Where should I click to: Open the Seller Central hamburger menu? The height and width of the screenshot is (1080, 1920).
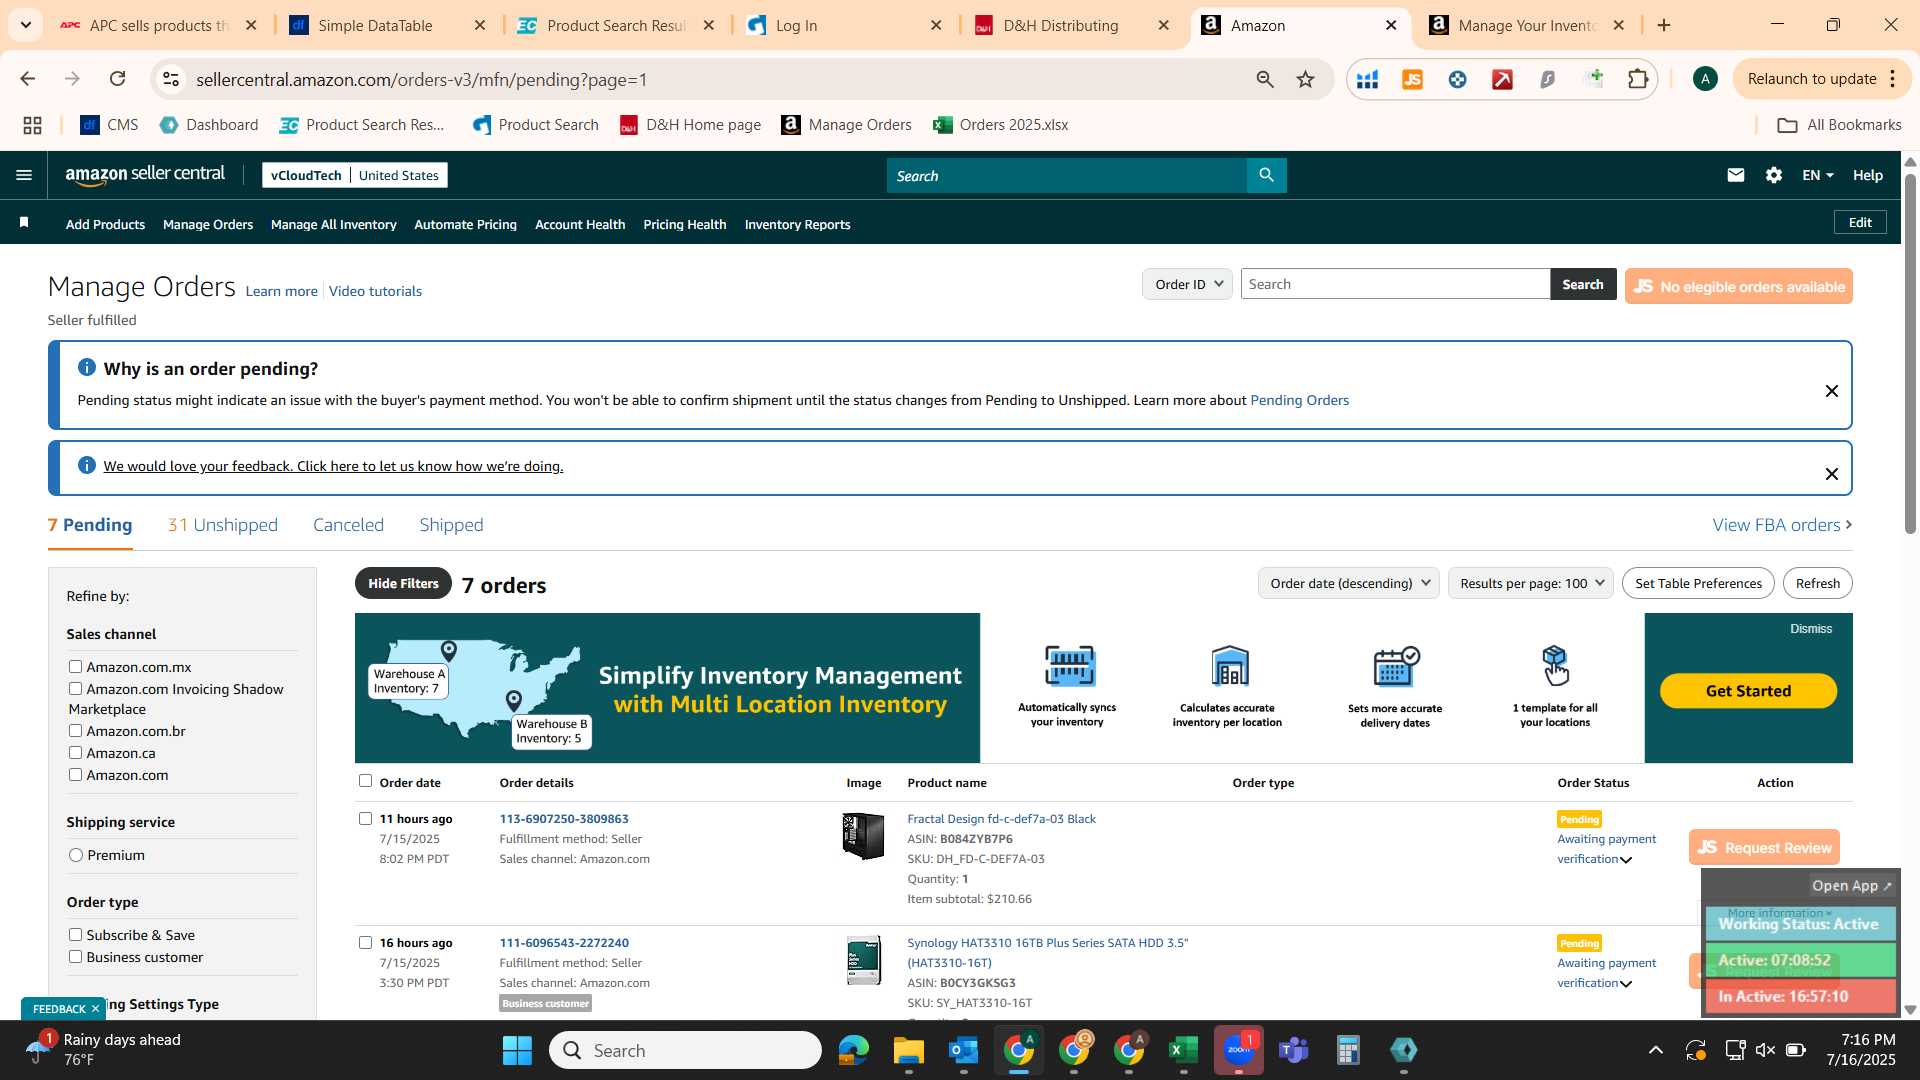tap(24, 175)
